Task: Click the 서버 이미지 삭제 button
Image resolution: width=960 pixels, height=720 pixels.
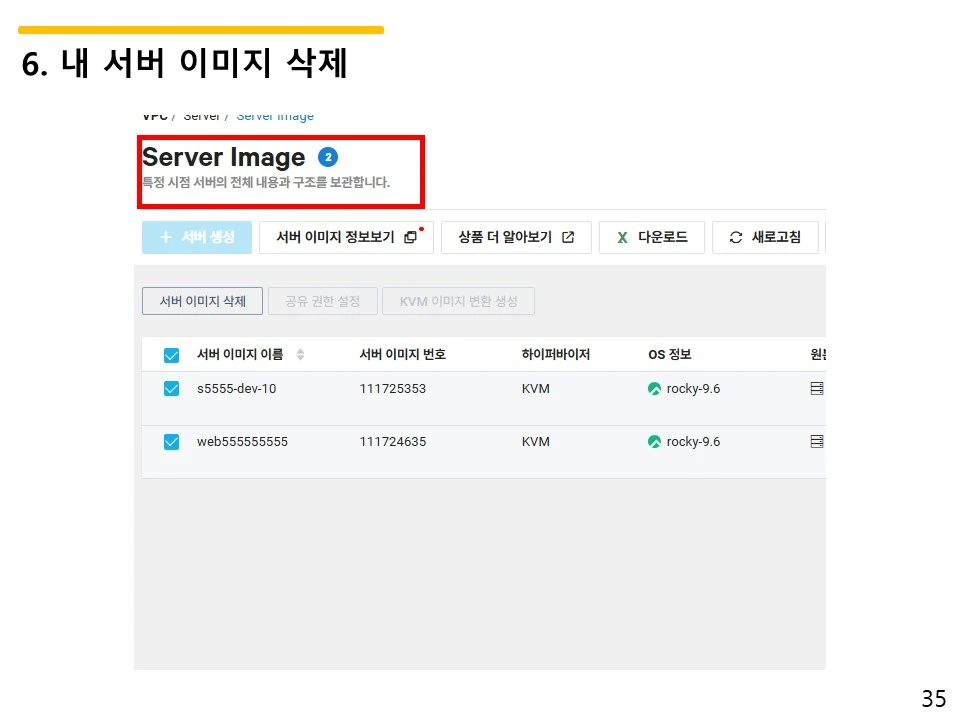Action: (202, 300)
